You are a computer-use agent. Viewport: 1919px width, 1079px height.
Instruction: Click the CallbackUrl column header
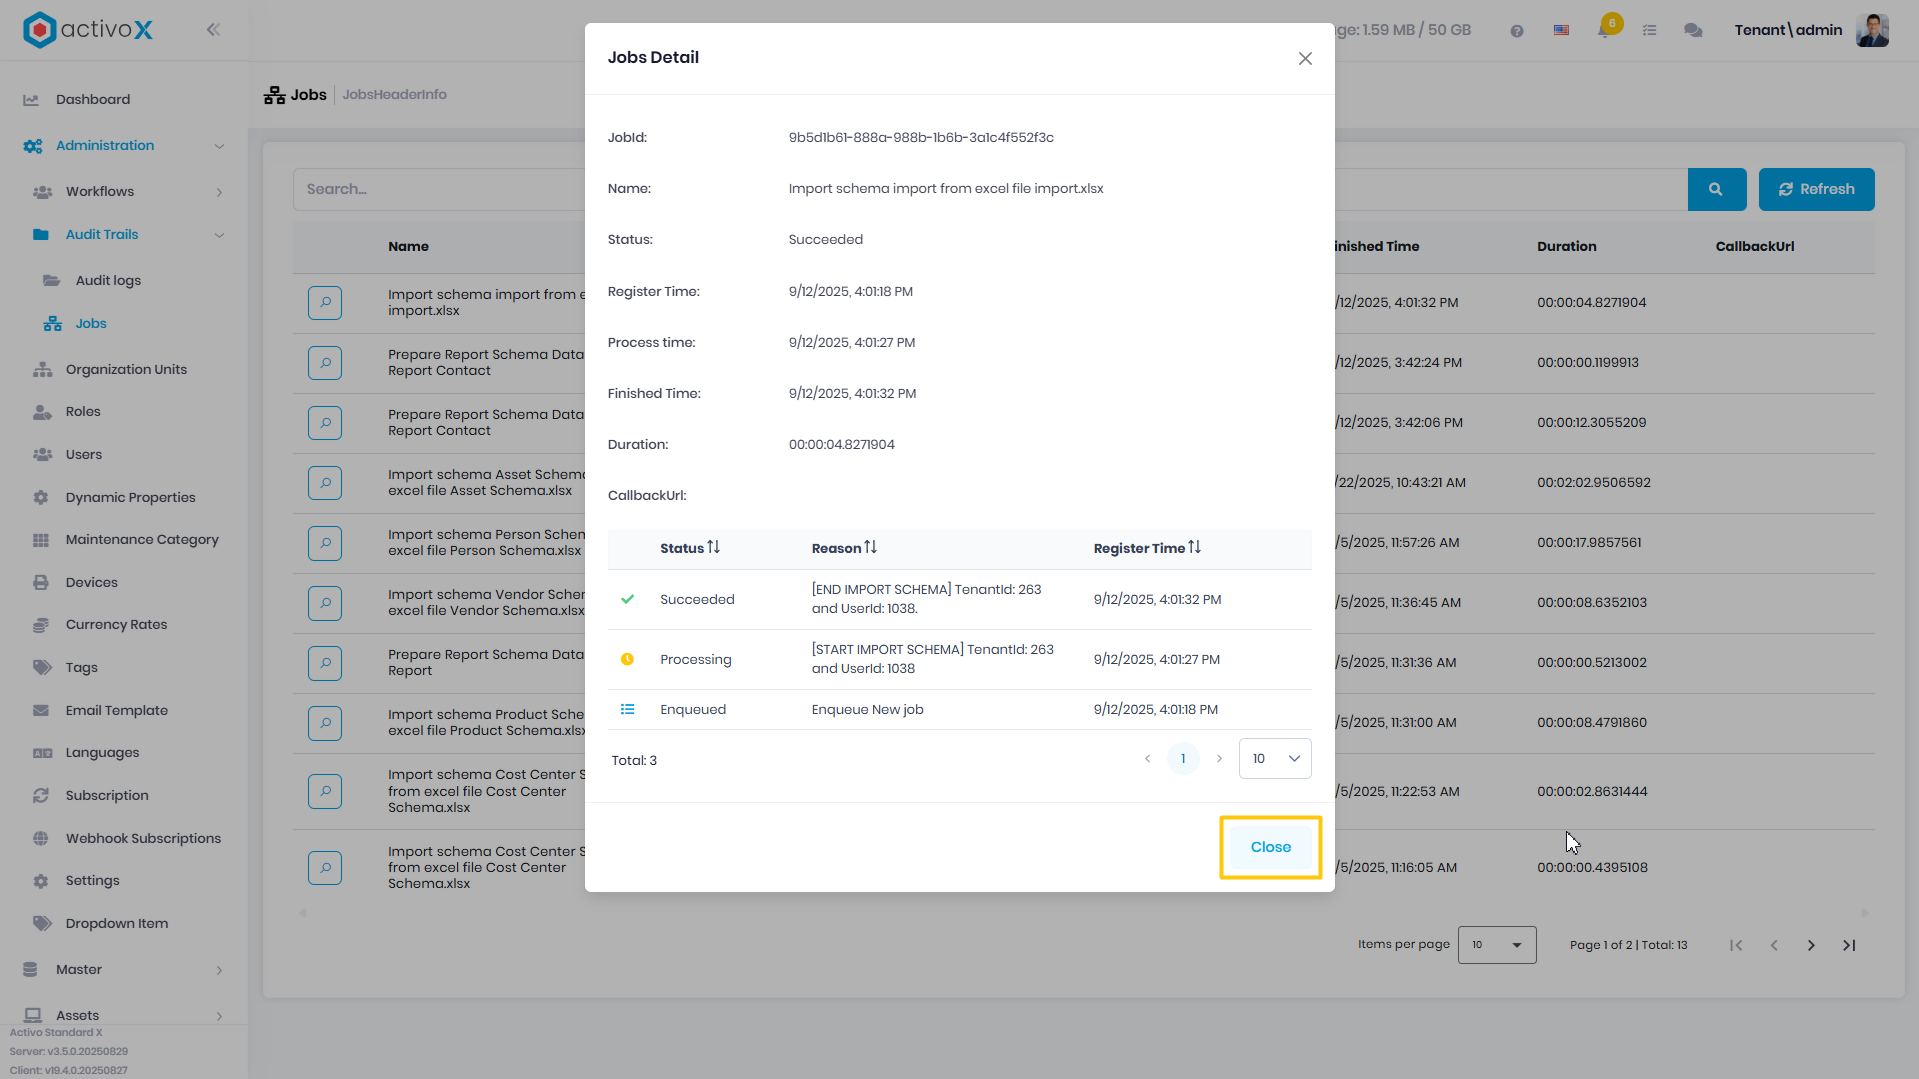[1755, 247]
